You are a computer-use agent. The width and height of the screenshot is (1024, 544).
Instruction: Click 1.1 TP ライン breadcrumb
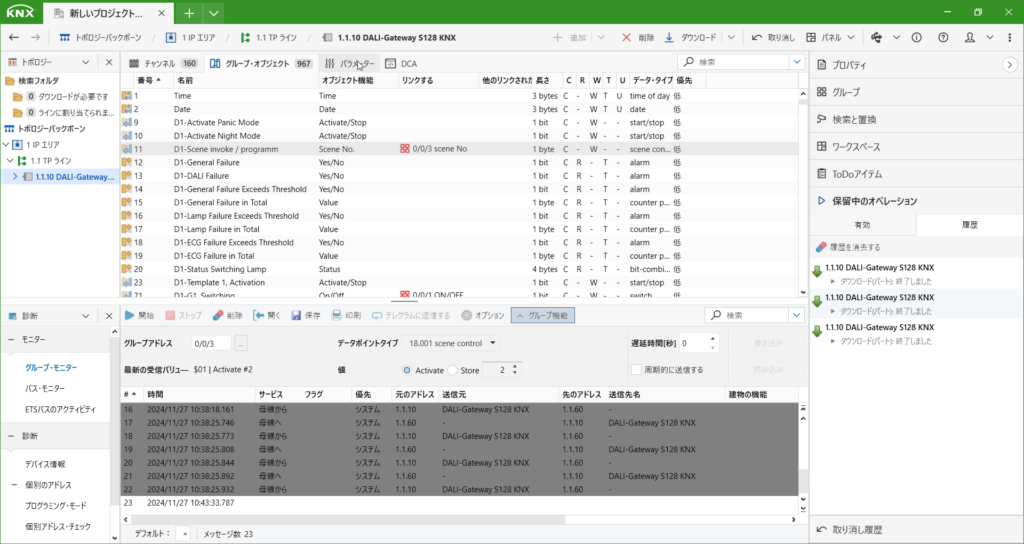268,38
